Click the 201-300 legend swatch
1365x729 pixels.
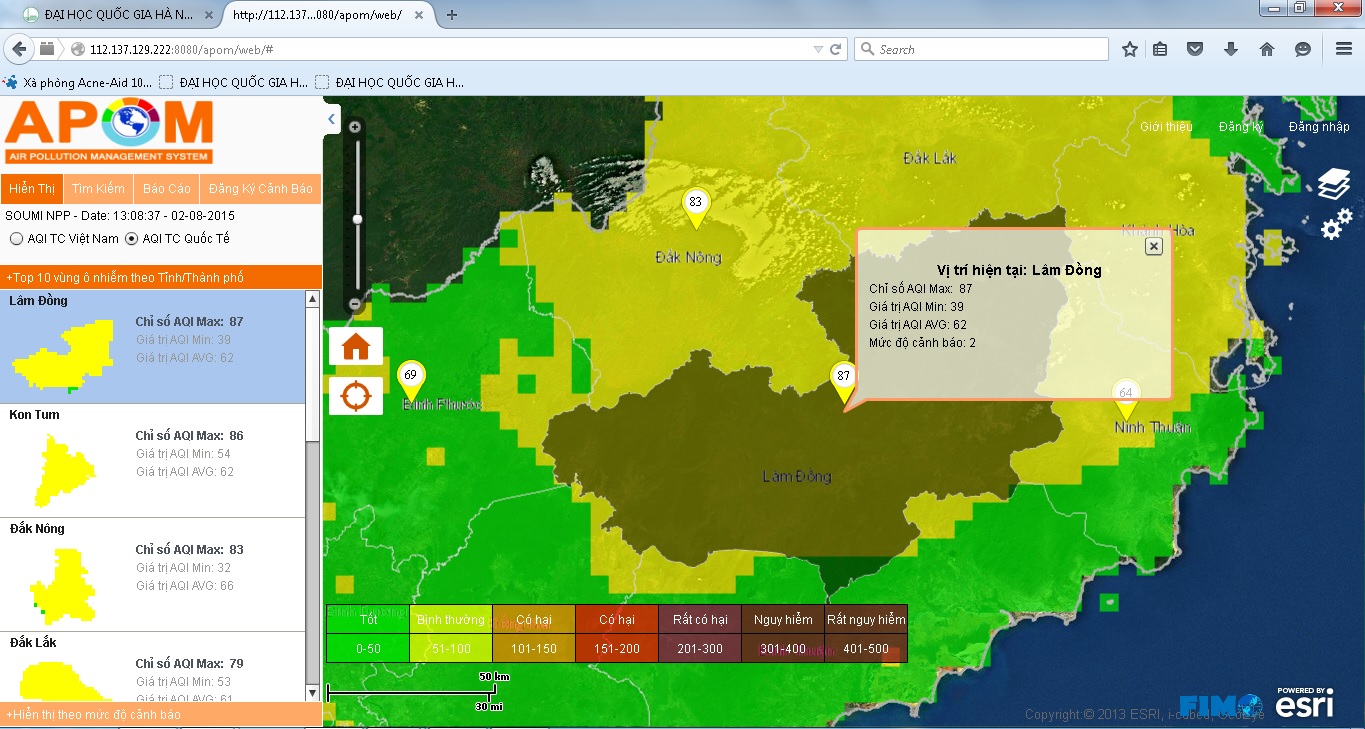click(700, 648)
